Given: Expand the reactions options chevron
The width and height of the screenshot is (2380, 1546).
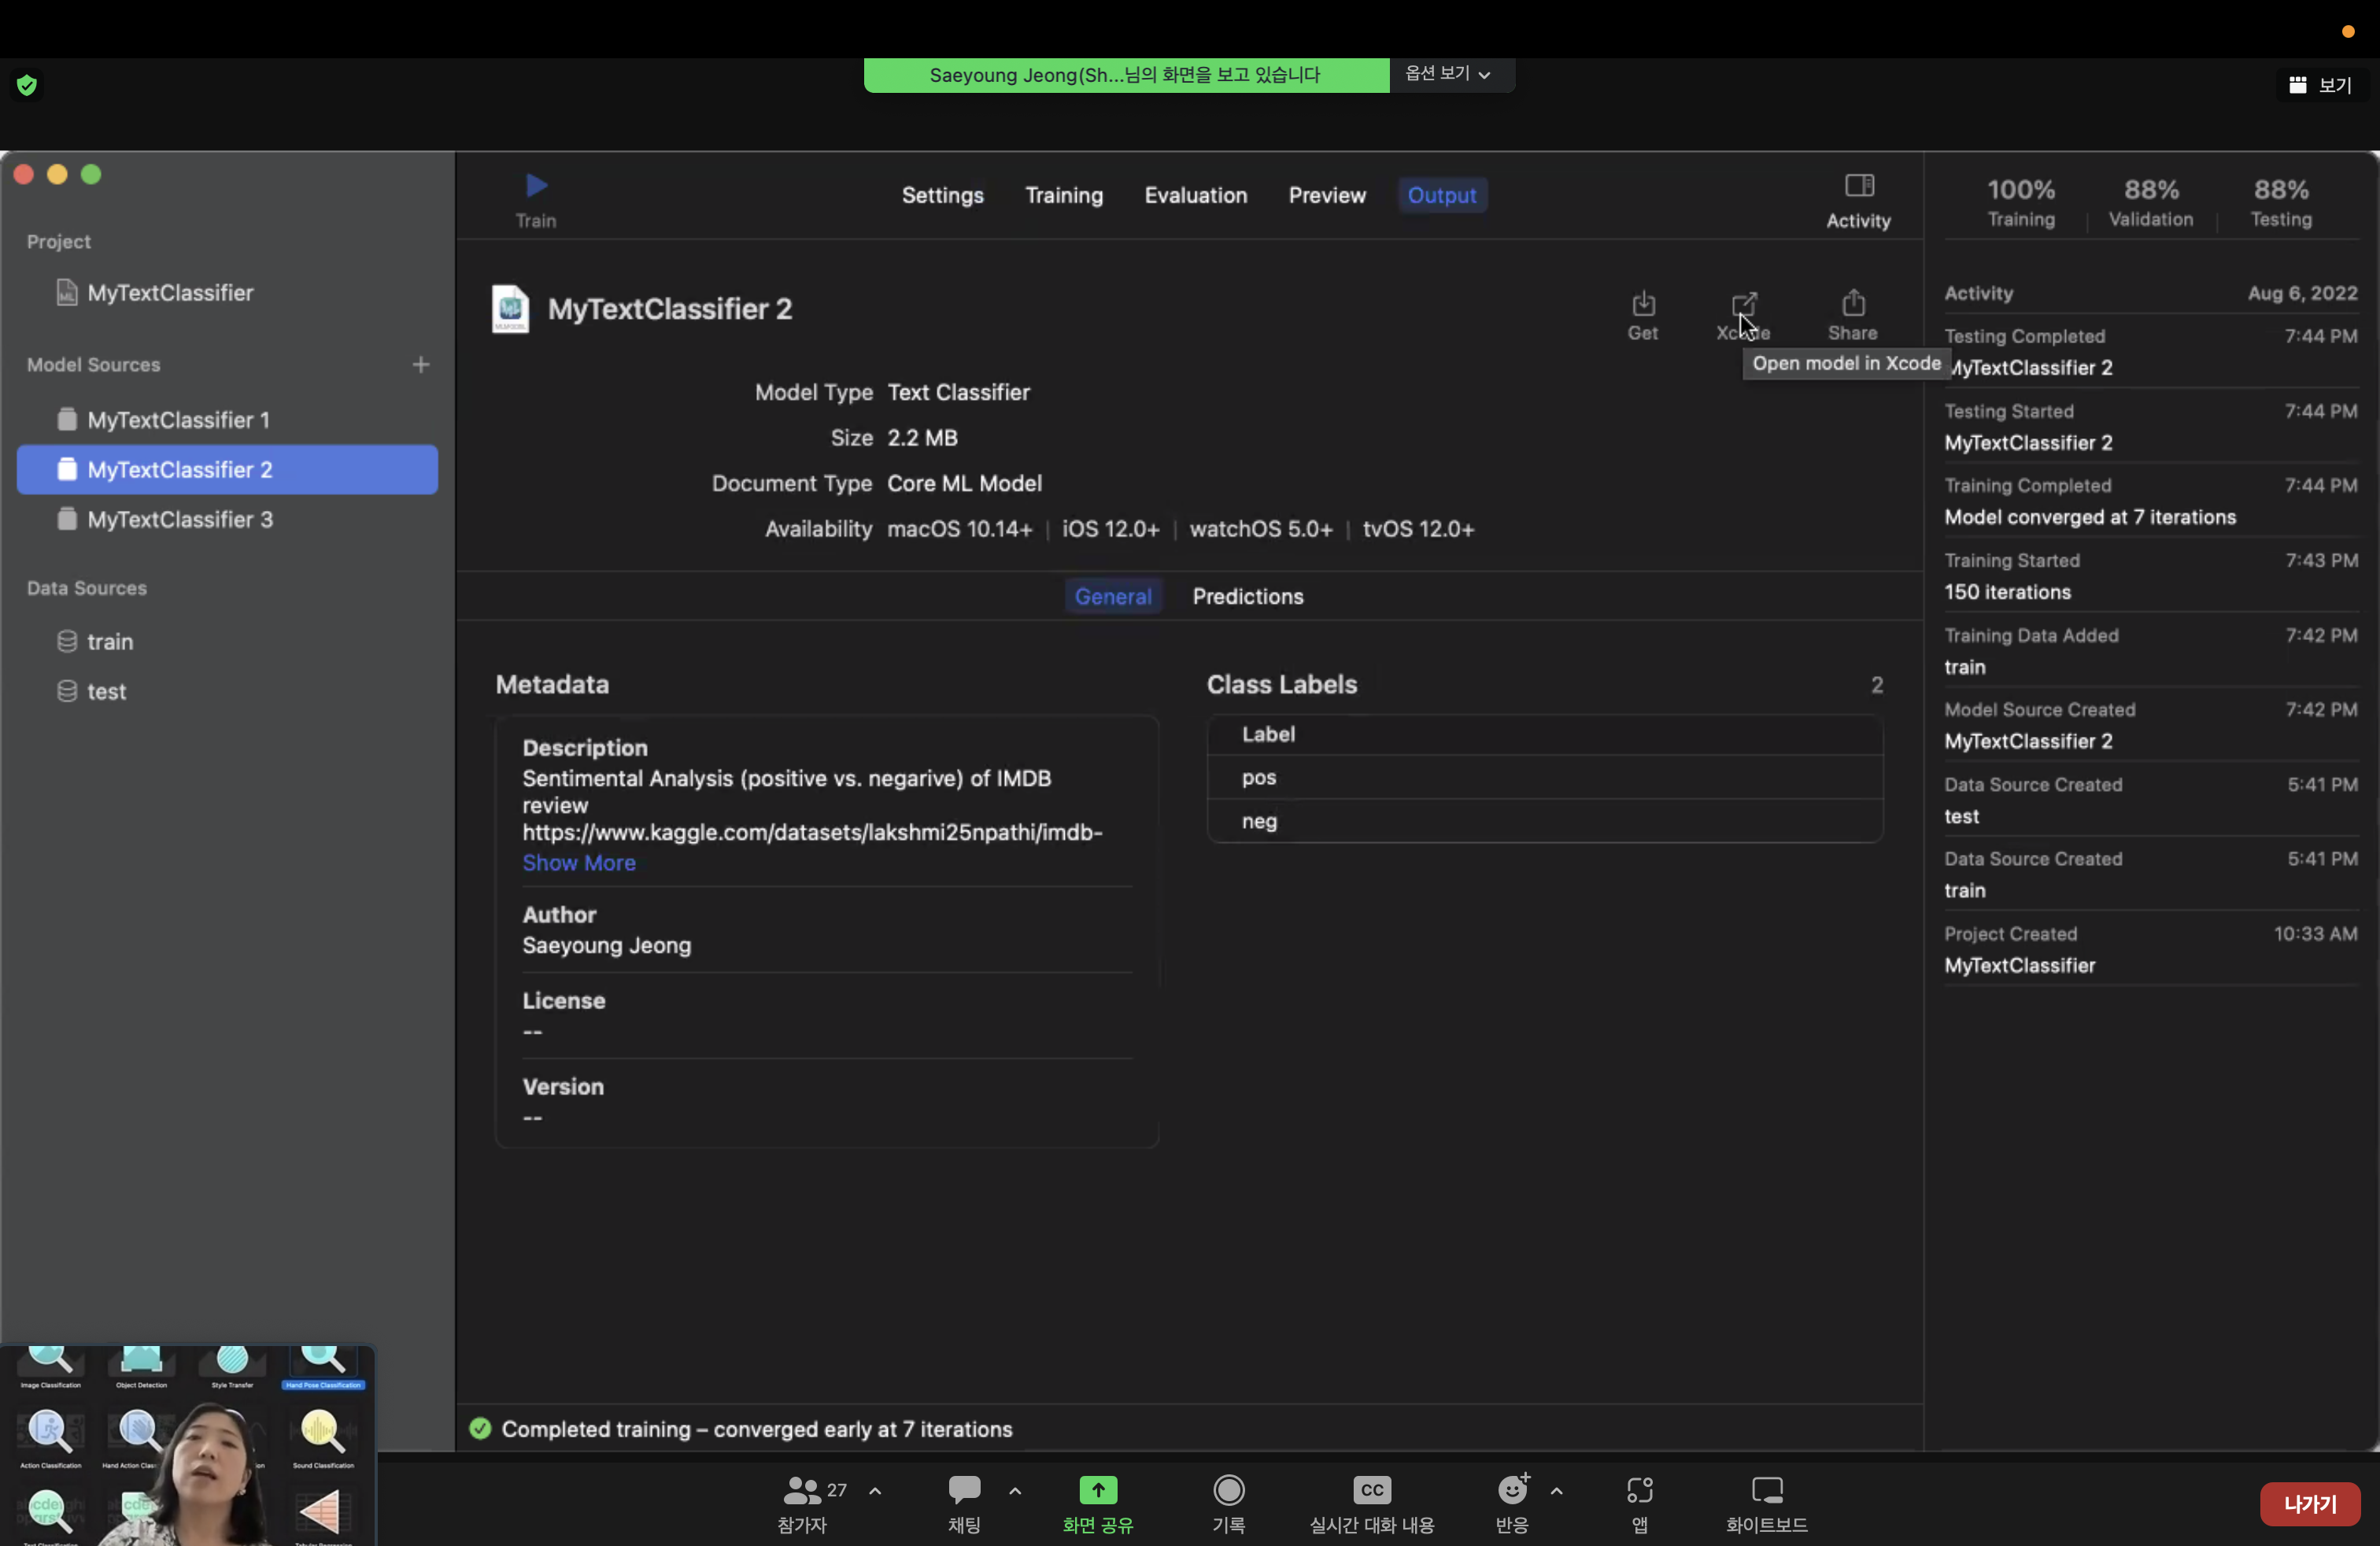Looking at the screenshot, I should (1557, 1492).
